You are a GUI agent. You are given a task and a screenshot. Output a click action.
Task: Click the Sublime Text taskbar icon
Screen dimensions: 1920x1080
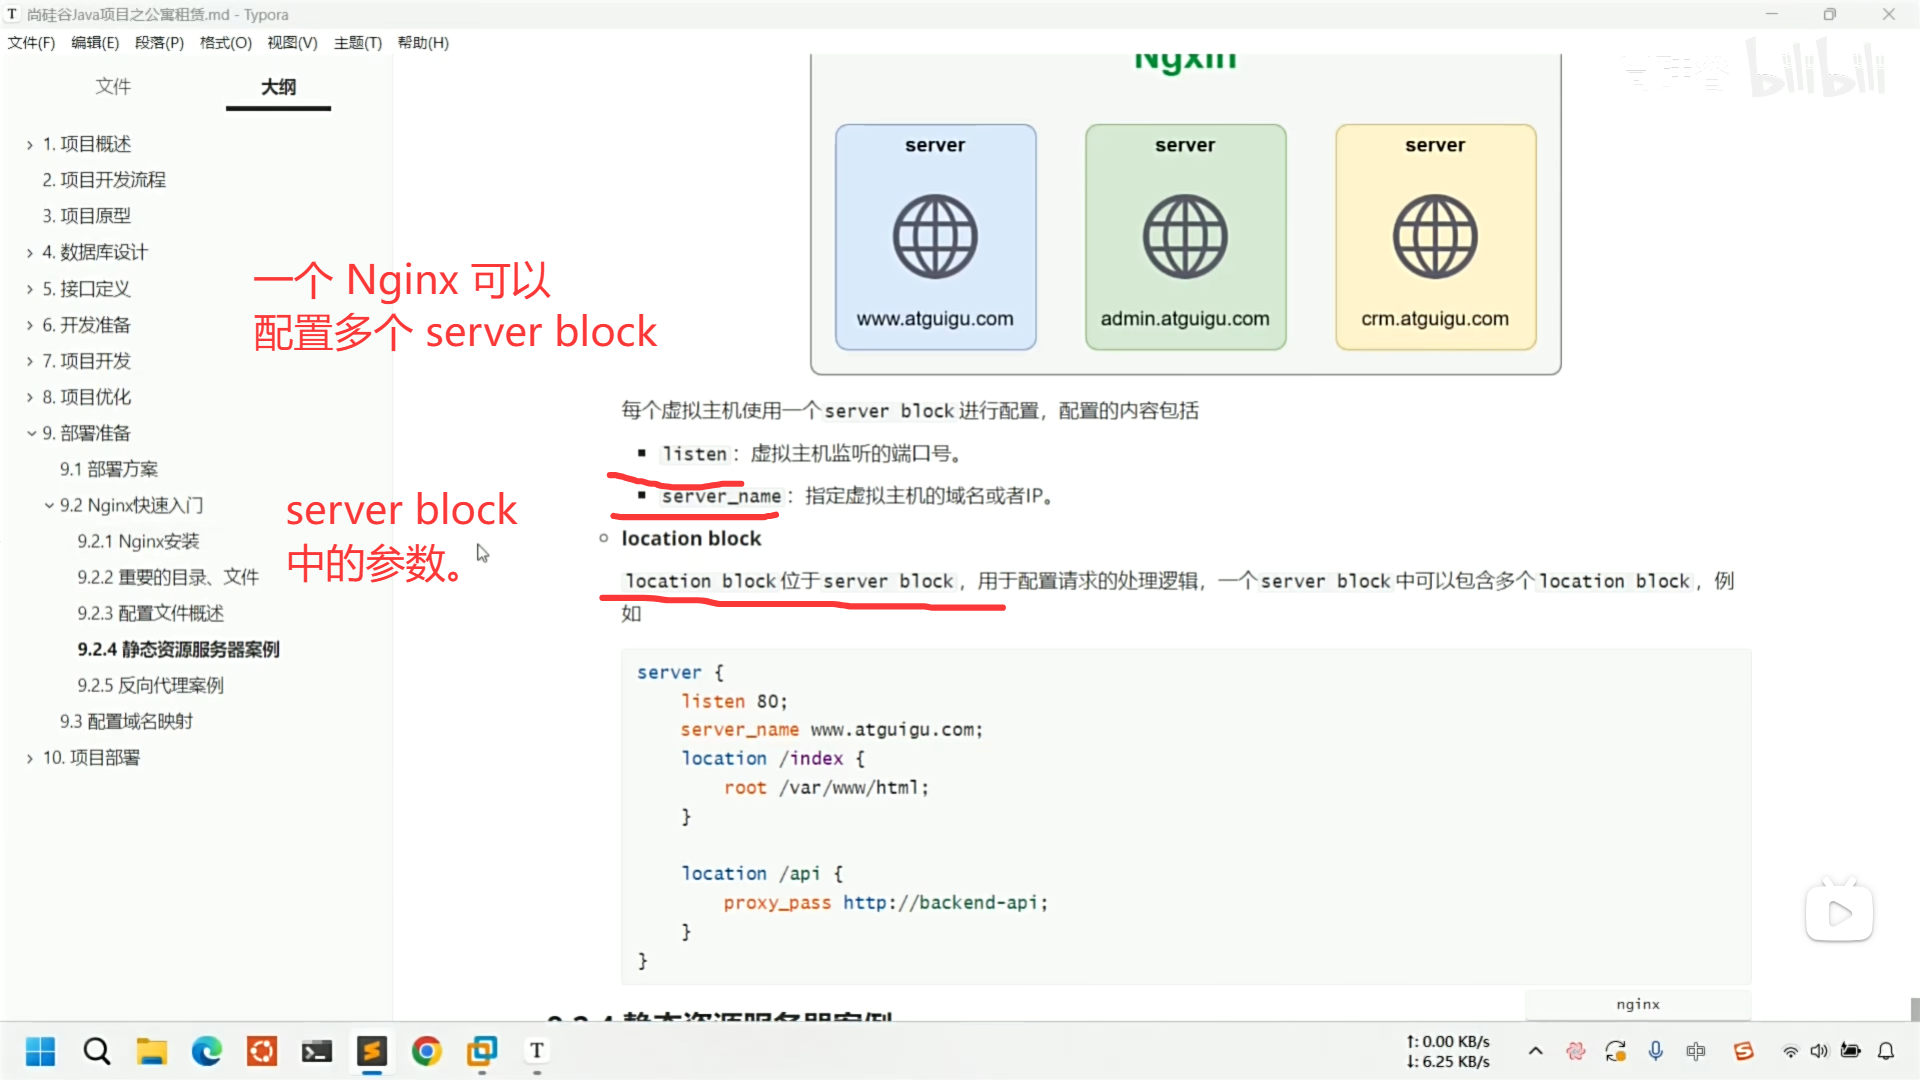372,1051
